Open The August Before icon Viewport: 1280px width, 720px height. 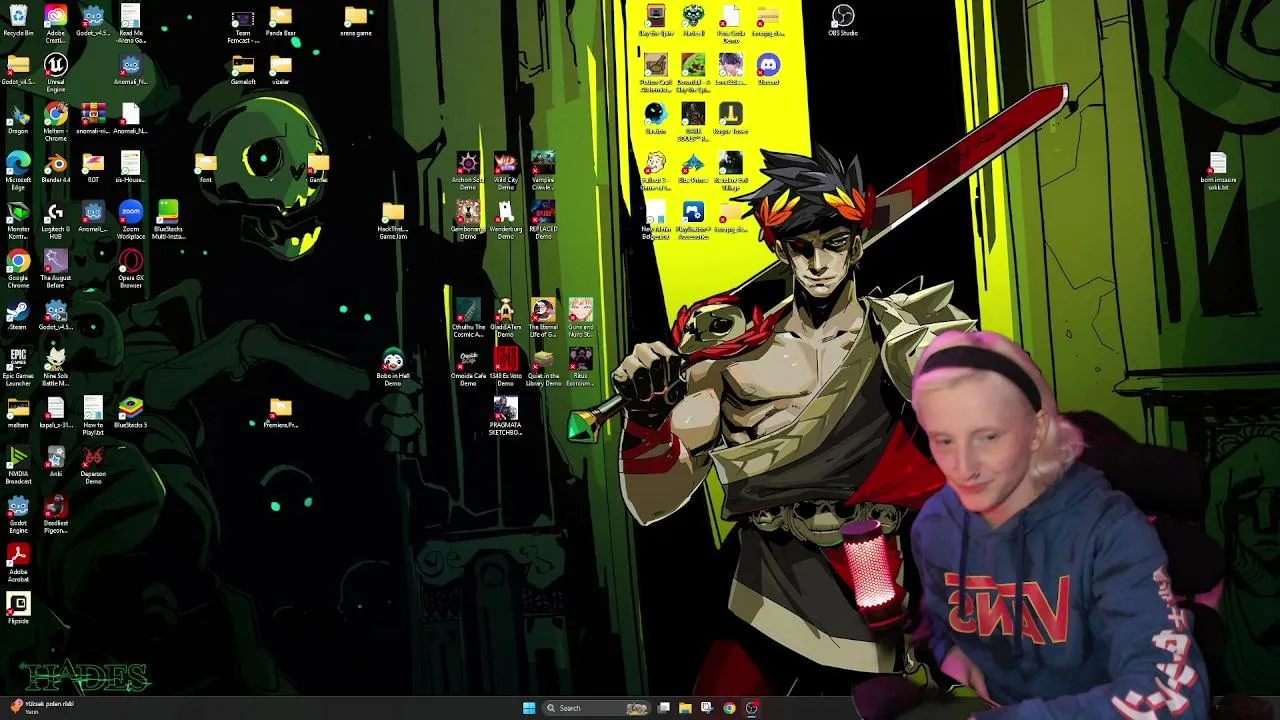tap(56, 268)
